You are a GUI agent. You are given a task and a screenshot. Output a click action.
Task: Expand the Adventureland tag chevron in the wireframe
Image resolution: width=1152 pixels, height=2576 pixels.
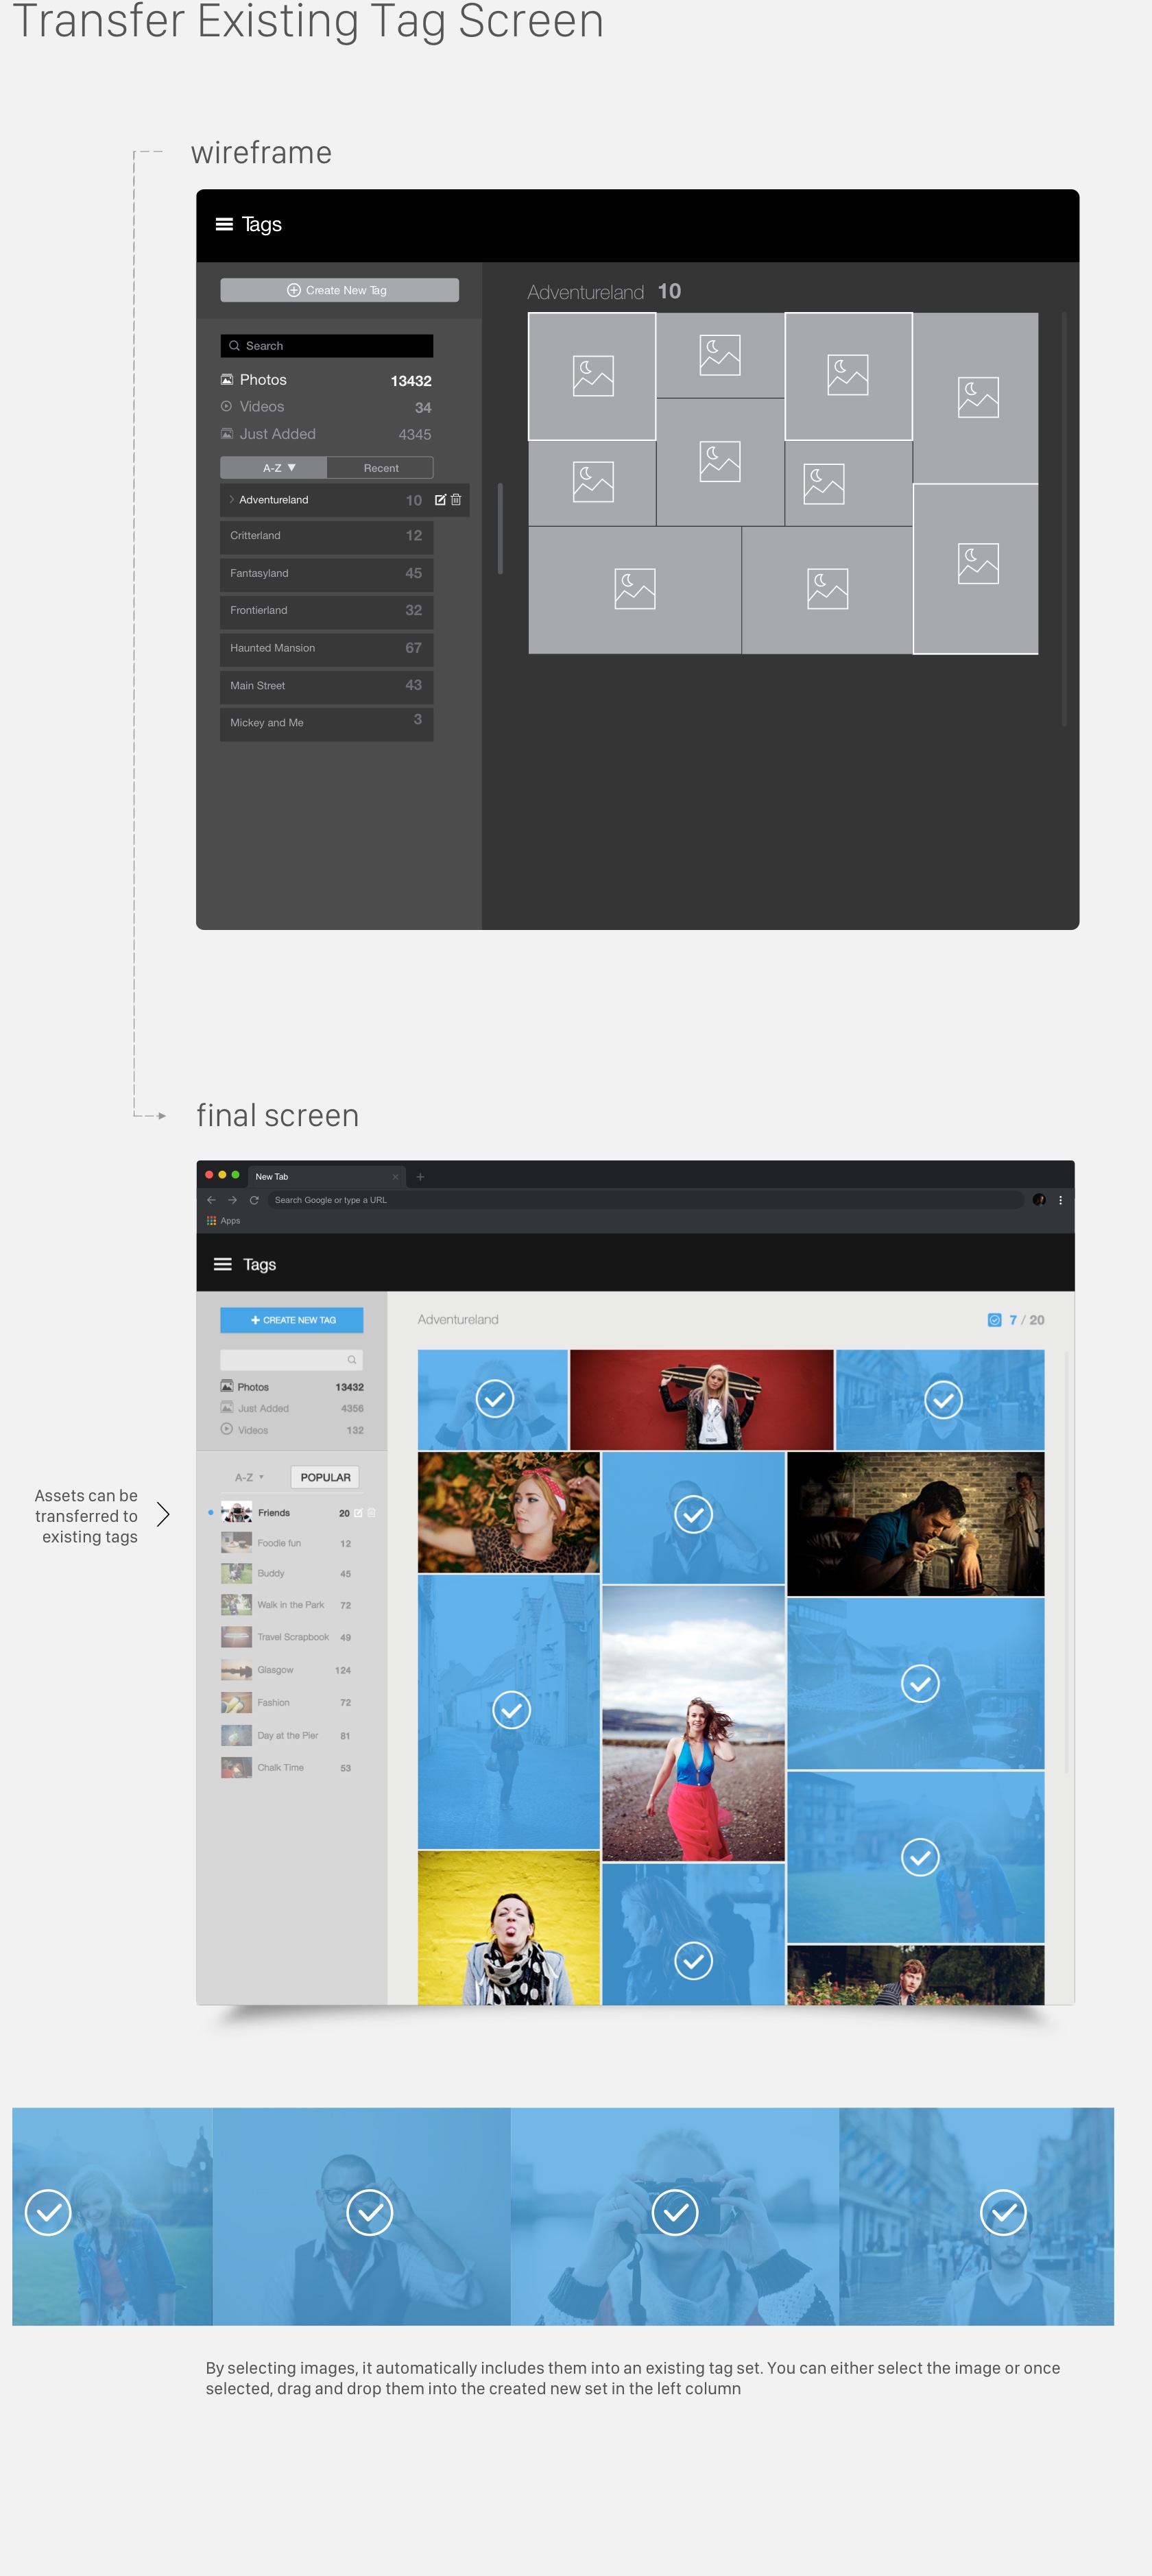[x=232, y=500]
